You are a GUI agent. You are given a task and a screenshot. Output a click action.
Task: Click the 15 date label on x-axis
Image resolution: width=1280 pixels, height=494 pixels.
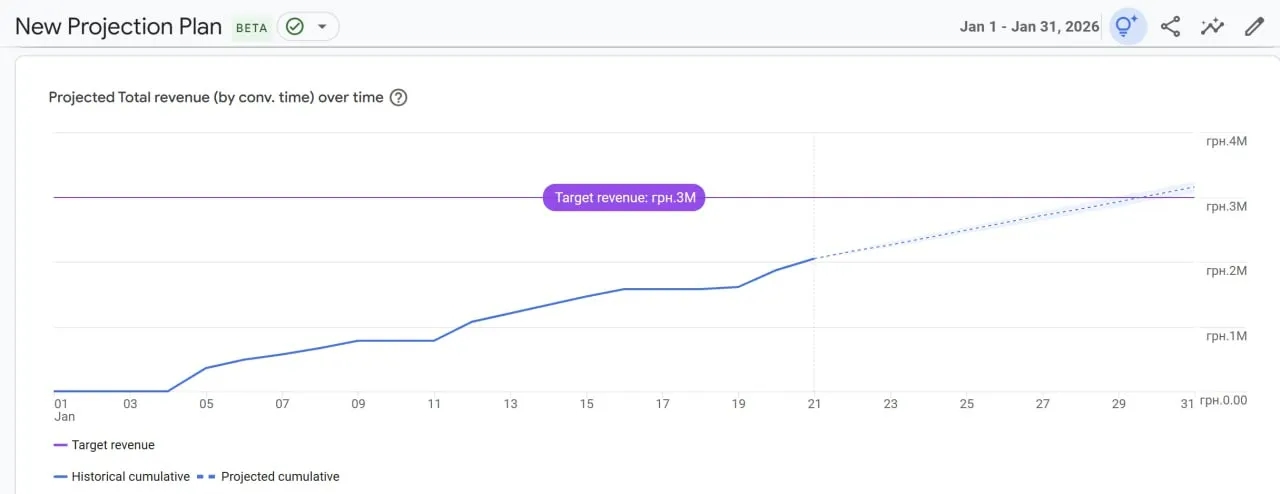(586, 404)
